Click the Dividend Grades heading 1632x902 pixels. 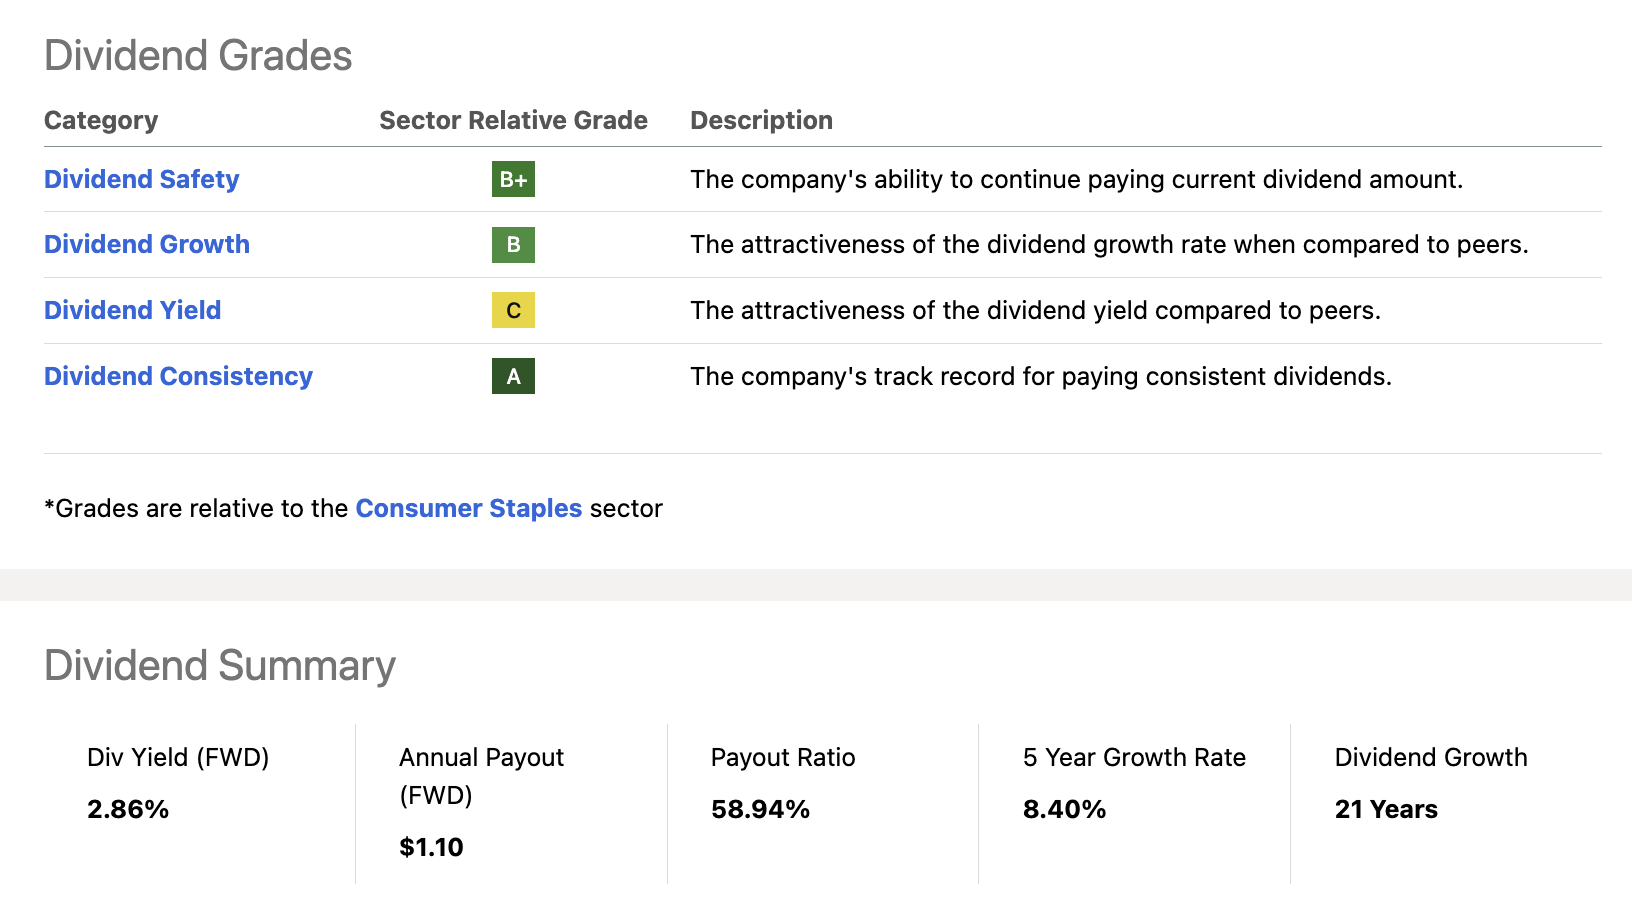point(198,56)
